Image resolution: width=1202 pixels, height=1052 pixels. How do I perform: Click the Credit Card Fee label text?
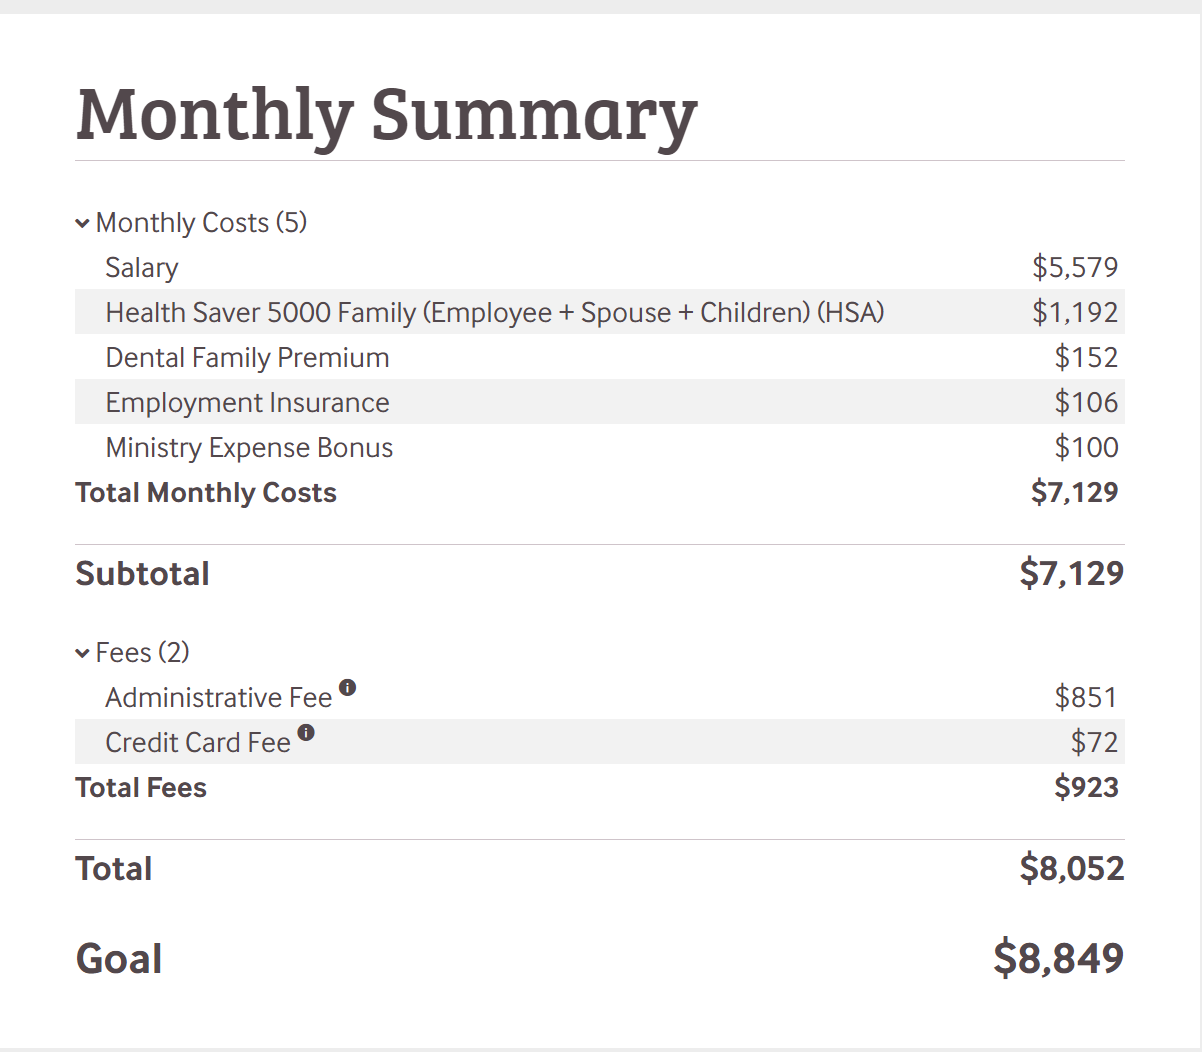[x=198, y=743]
